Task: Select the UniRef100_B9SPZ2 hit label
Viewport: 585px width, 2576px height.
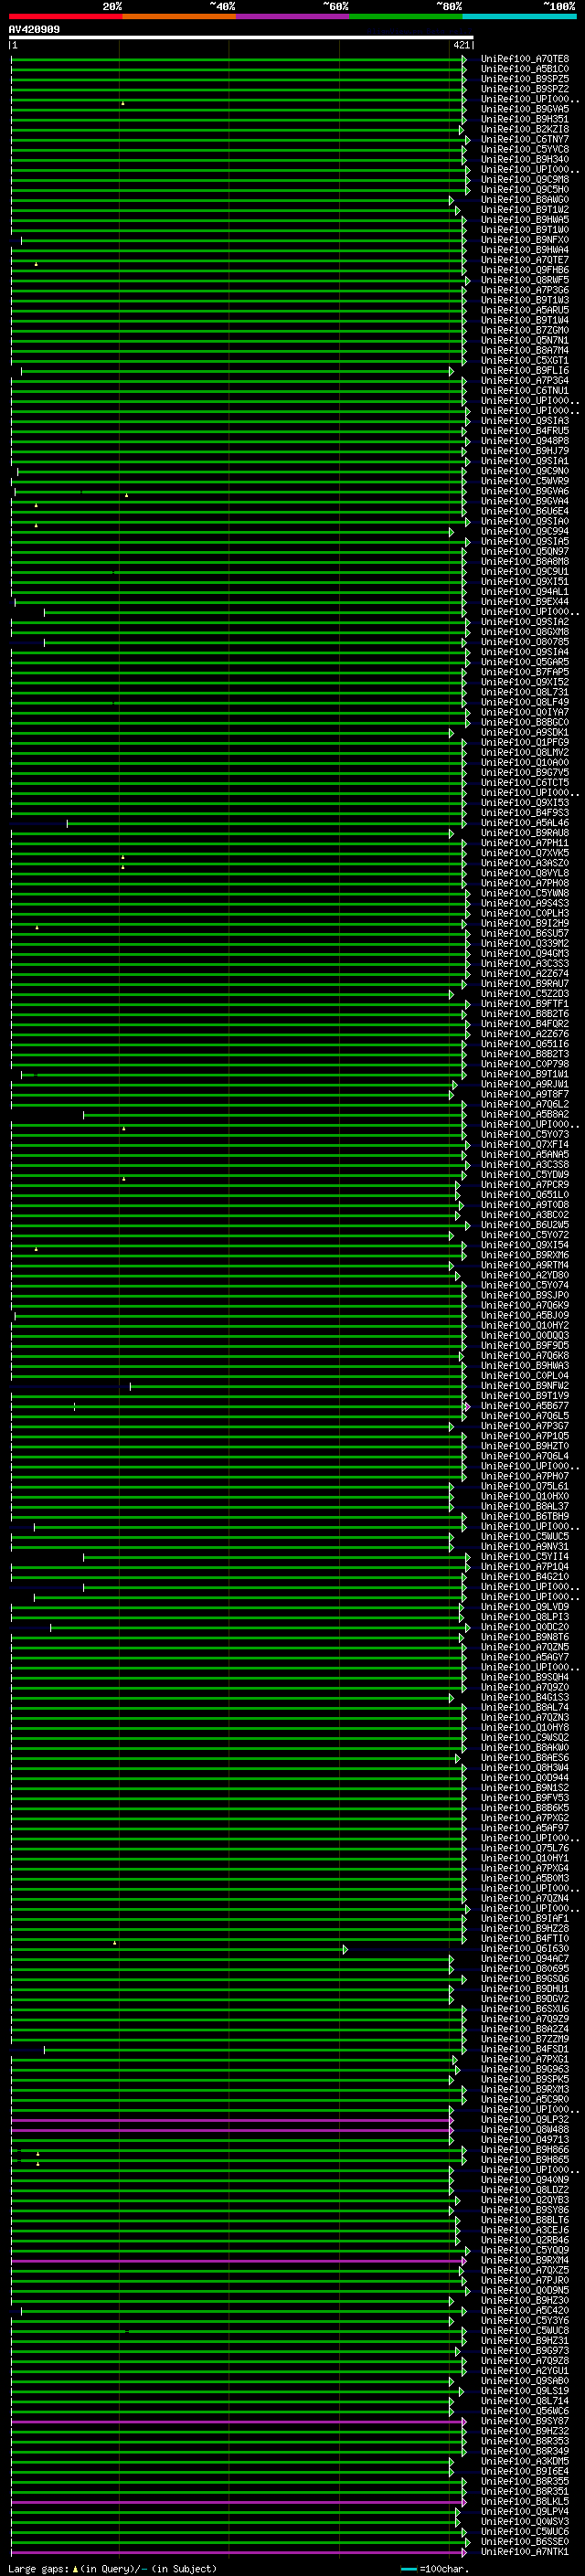Action: click(x=524, y=90)
